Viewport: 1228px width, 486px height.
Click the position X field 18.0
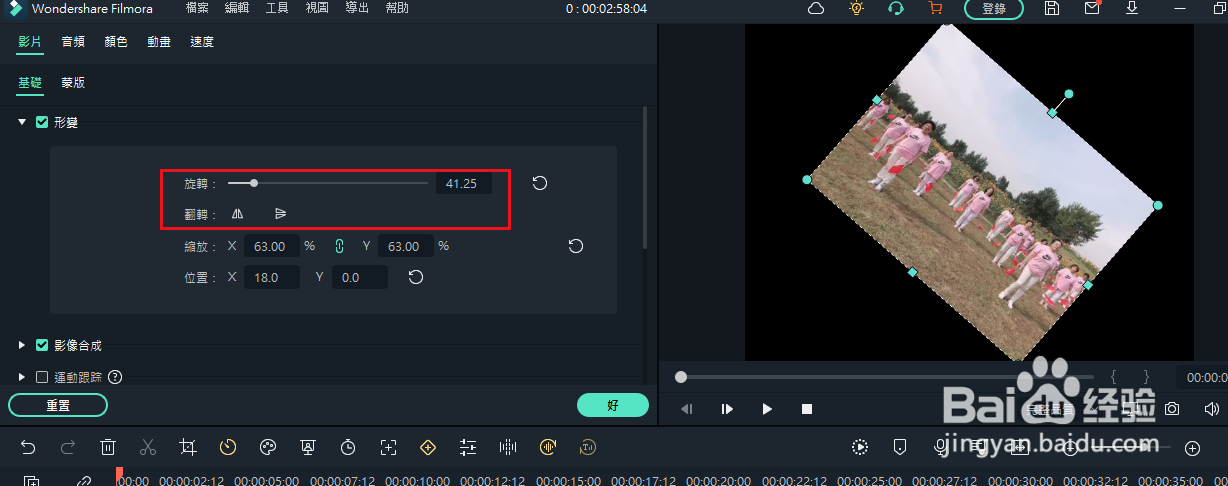click(271, 277)
